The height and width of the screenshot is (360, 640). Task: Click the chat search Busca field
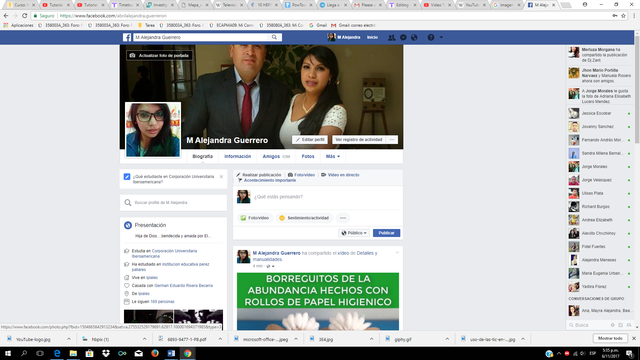point(589,325)
